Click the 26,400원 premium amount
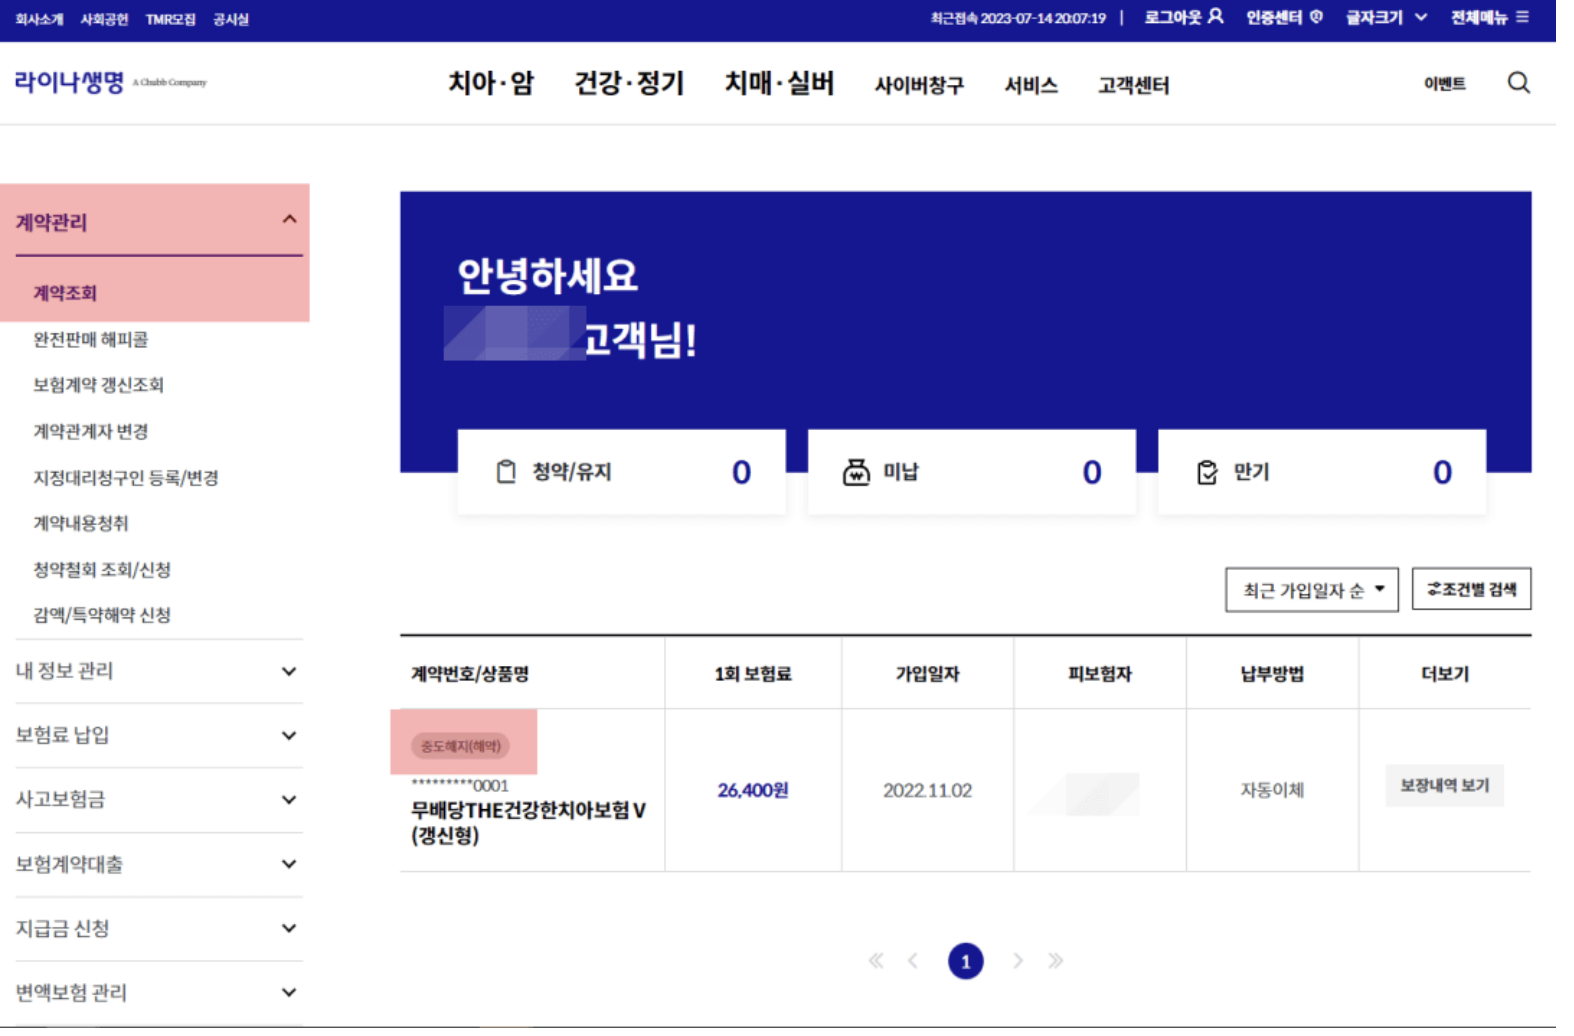This screenshot has width=1574, height=1036. 753,790
